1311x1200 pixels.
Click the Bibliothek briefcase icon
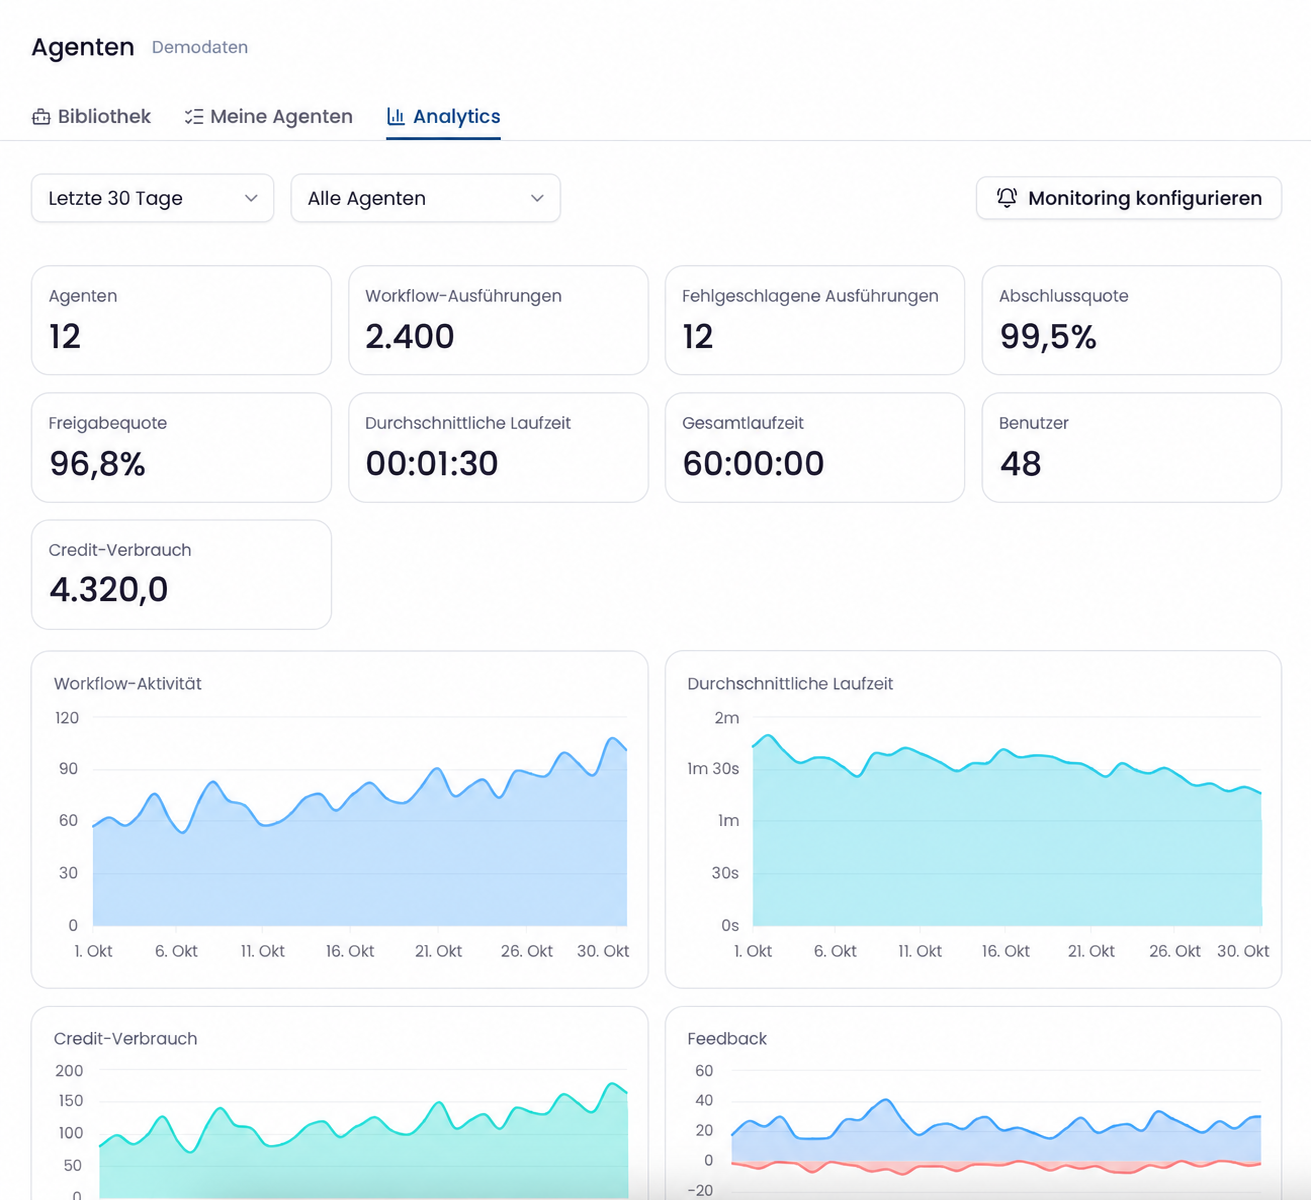(41, 117)
